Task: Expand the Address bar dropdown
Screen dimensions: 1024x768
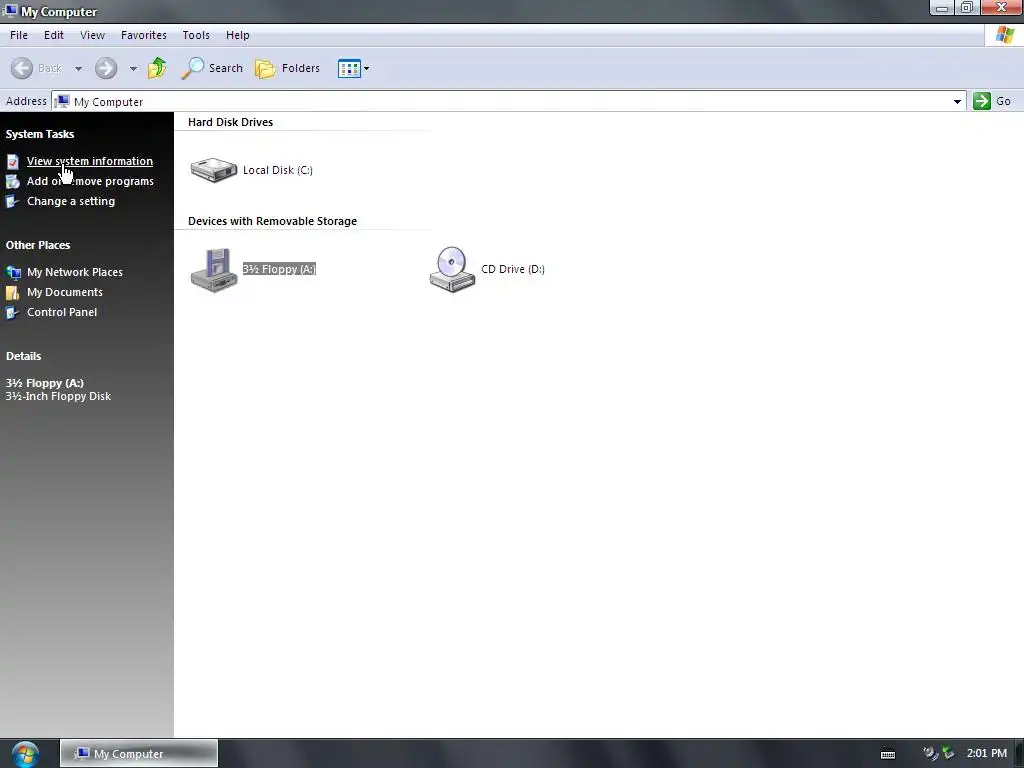Action: tap(957, 102)
